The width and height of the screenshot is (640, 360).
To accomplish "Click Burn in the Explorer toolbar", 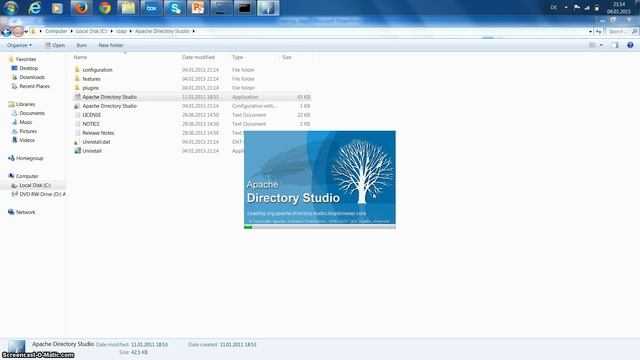I will (x=82, y=45).
